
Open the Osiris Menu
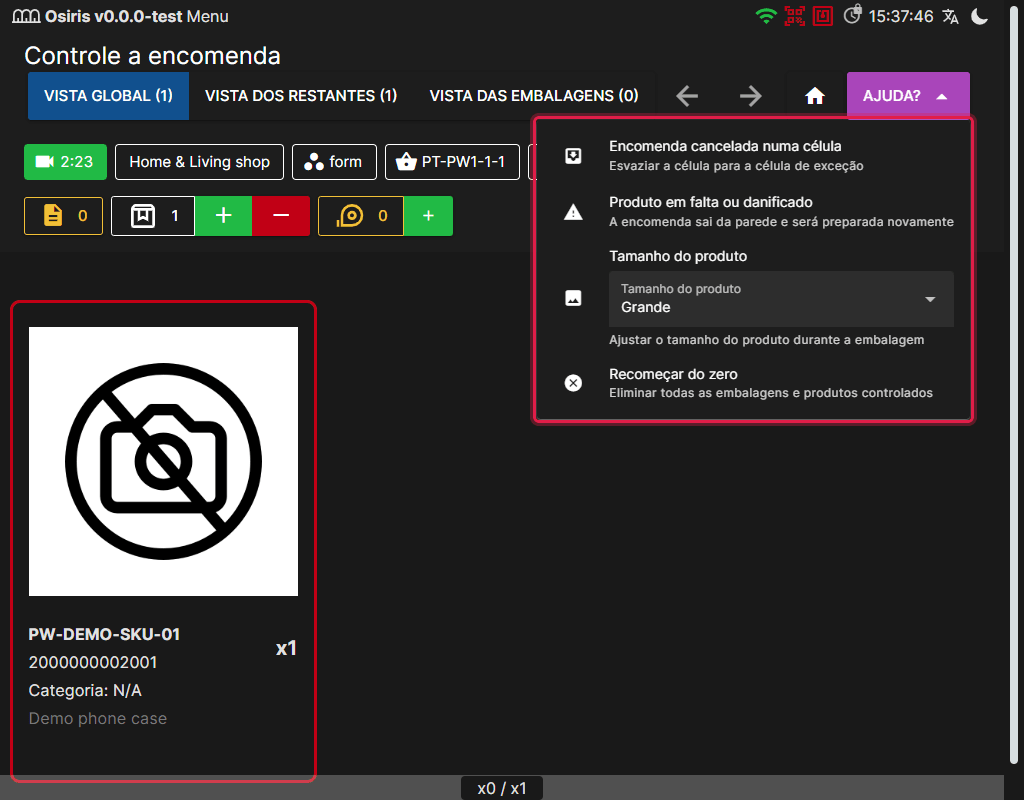(x=208, y=16)
